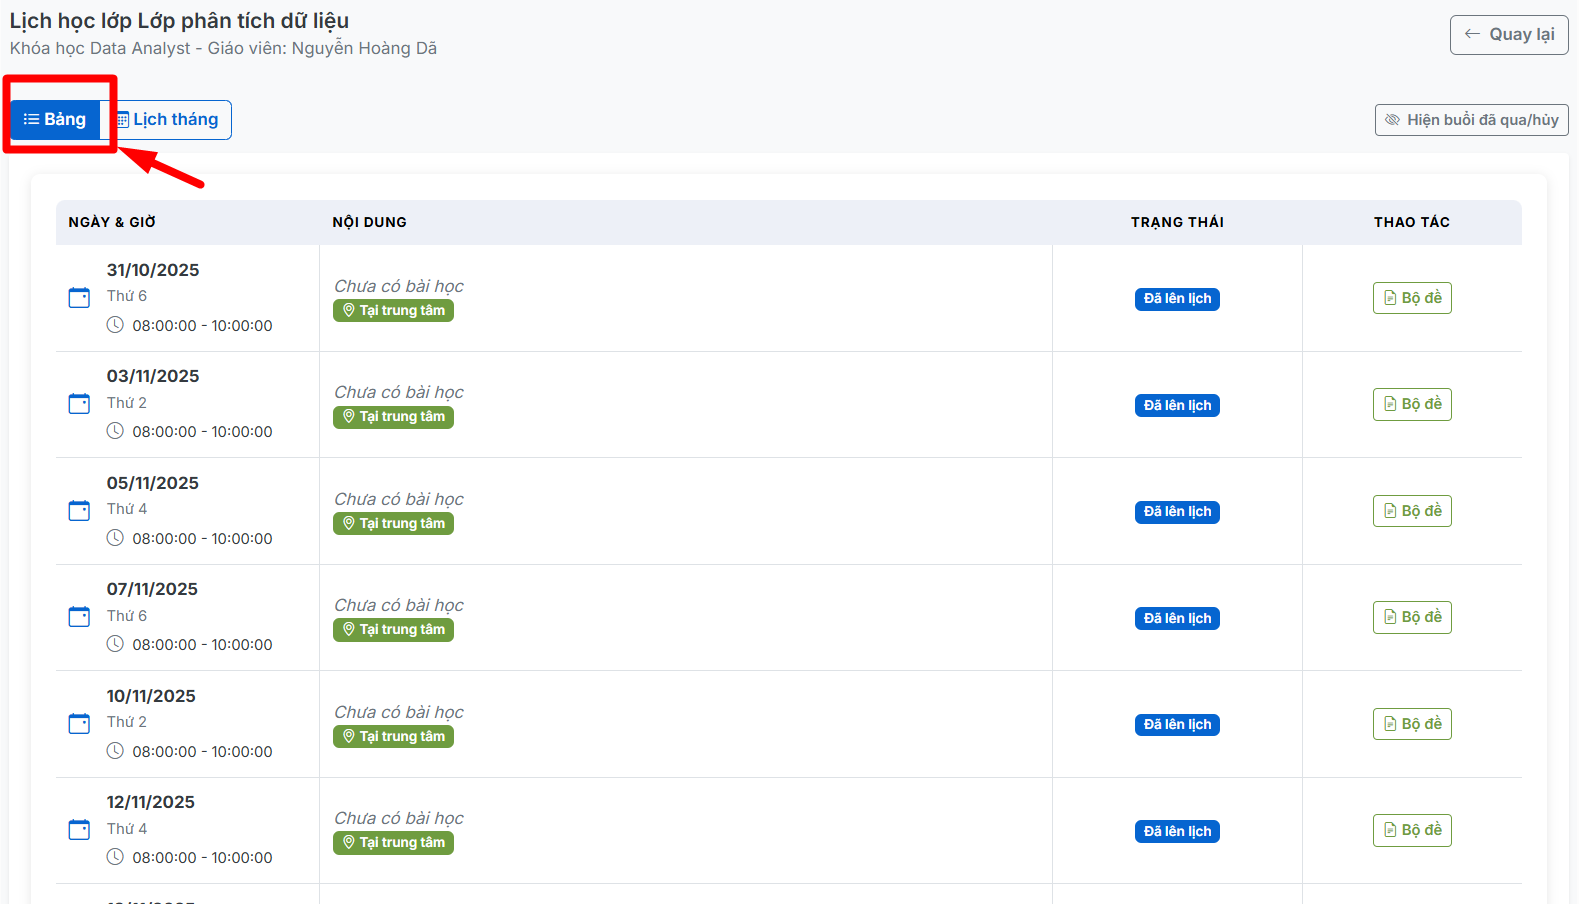1579x904 pixels.
Task: Click the Trạng thái column header
Action: pos(1177,222)
